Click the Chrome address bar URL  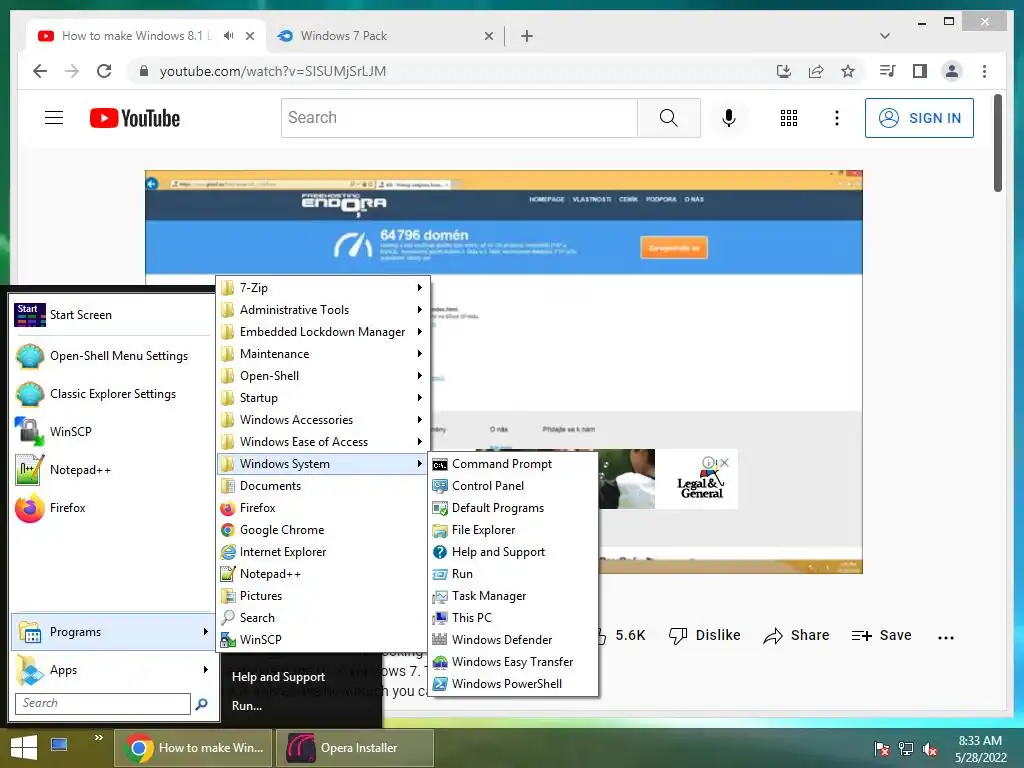[x=273, y=71]
